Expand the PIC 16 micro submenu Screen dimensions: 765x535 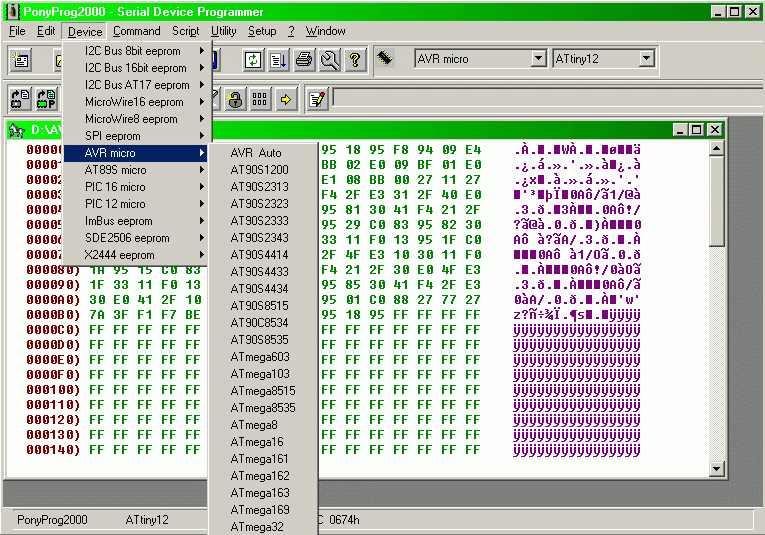137,187
